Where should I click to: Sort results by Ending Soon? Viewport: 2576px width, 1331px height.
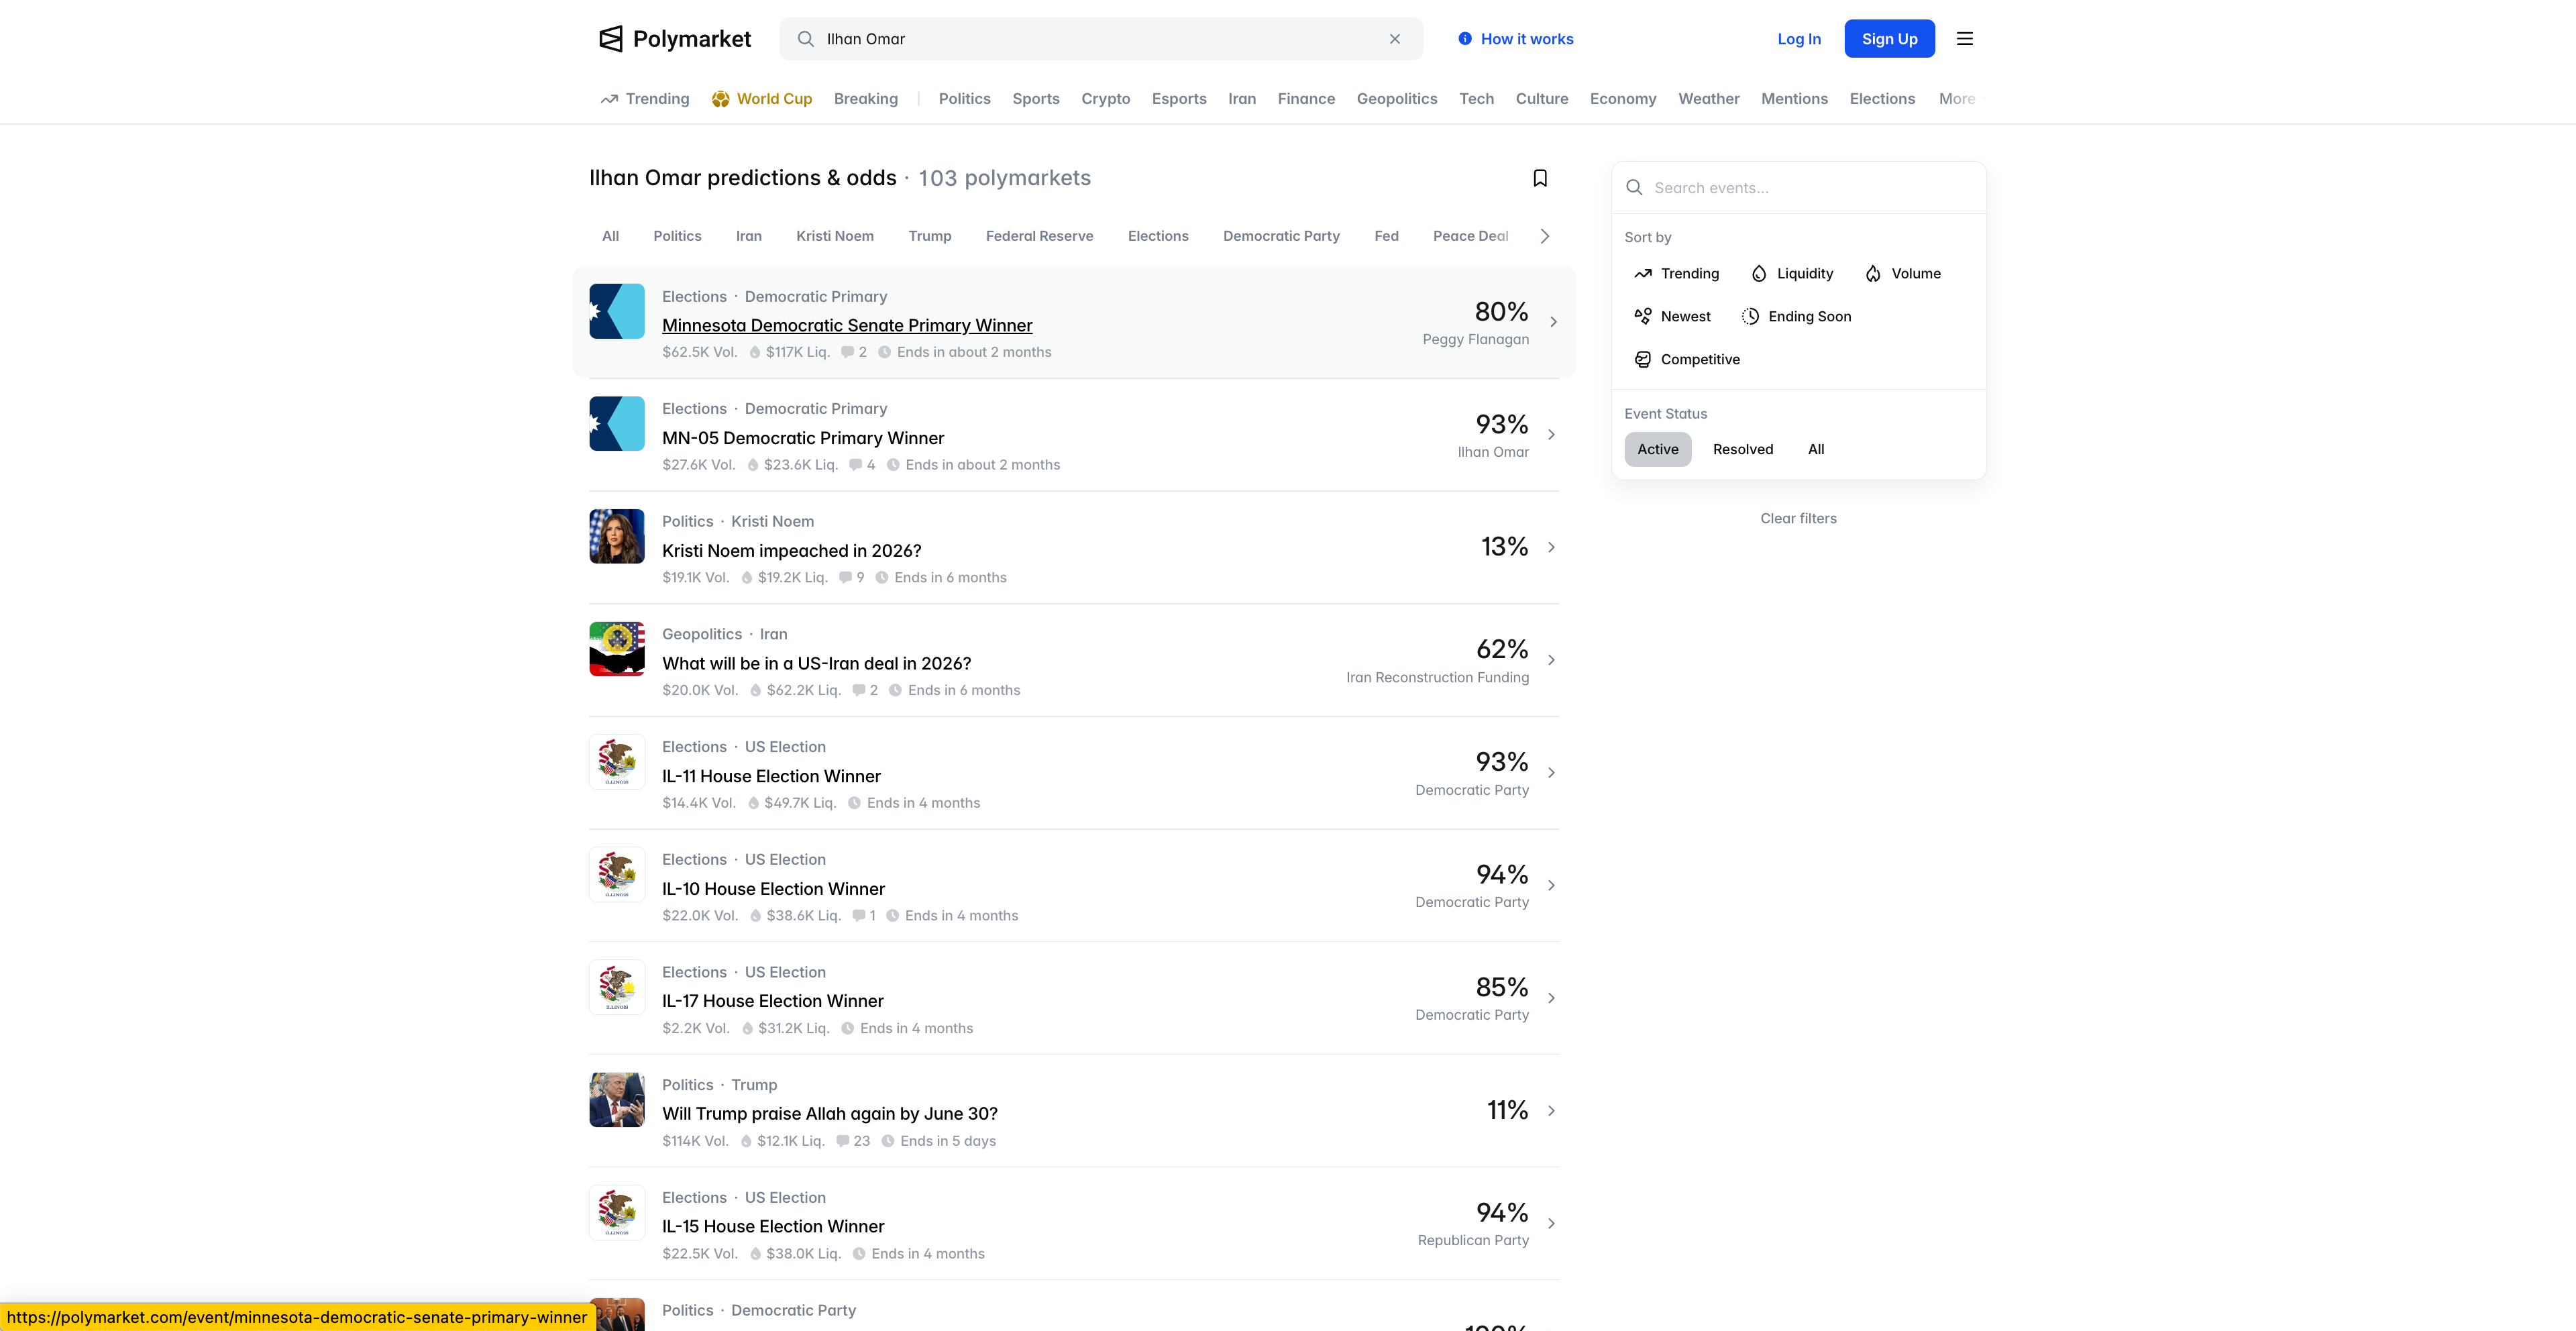coord(1796,317)
